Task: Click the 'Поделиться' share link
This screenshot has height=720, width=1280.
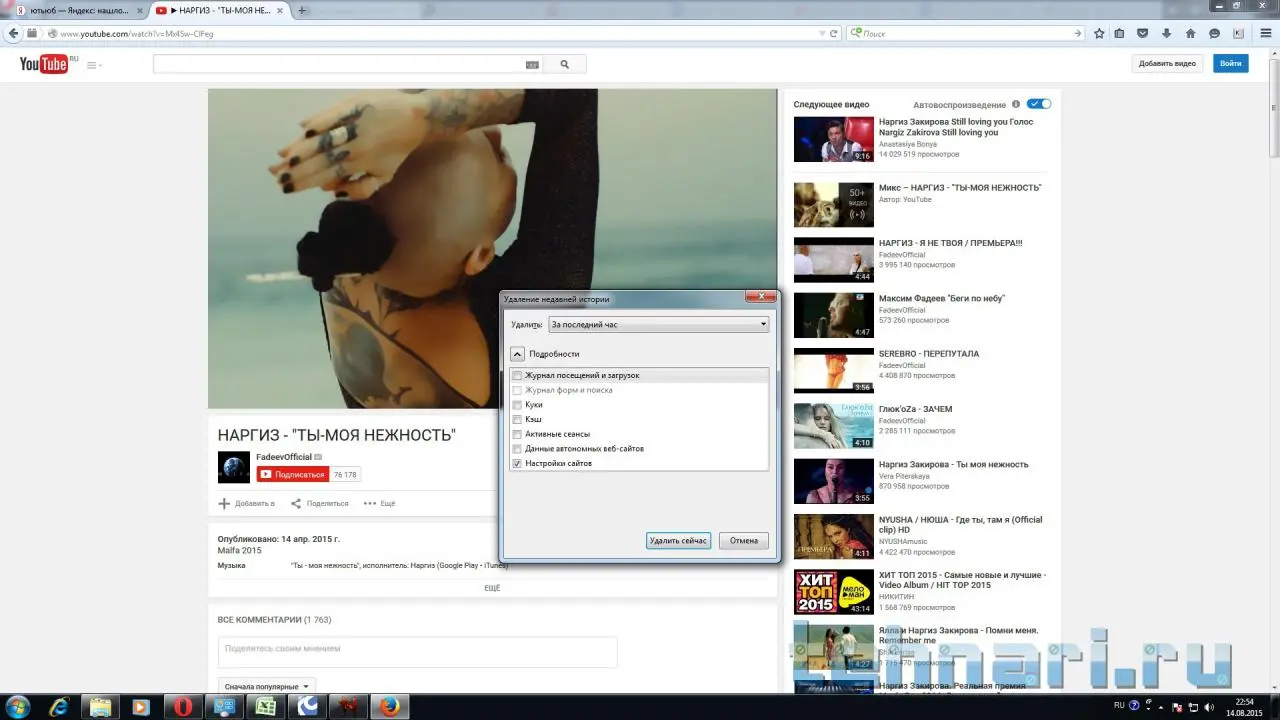Action: click(x=320, y=503)
